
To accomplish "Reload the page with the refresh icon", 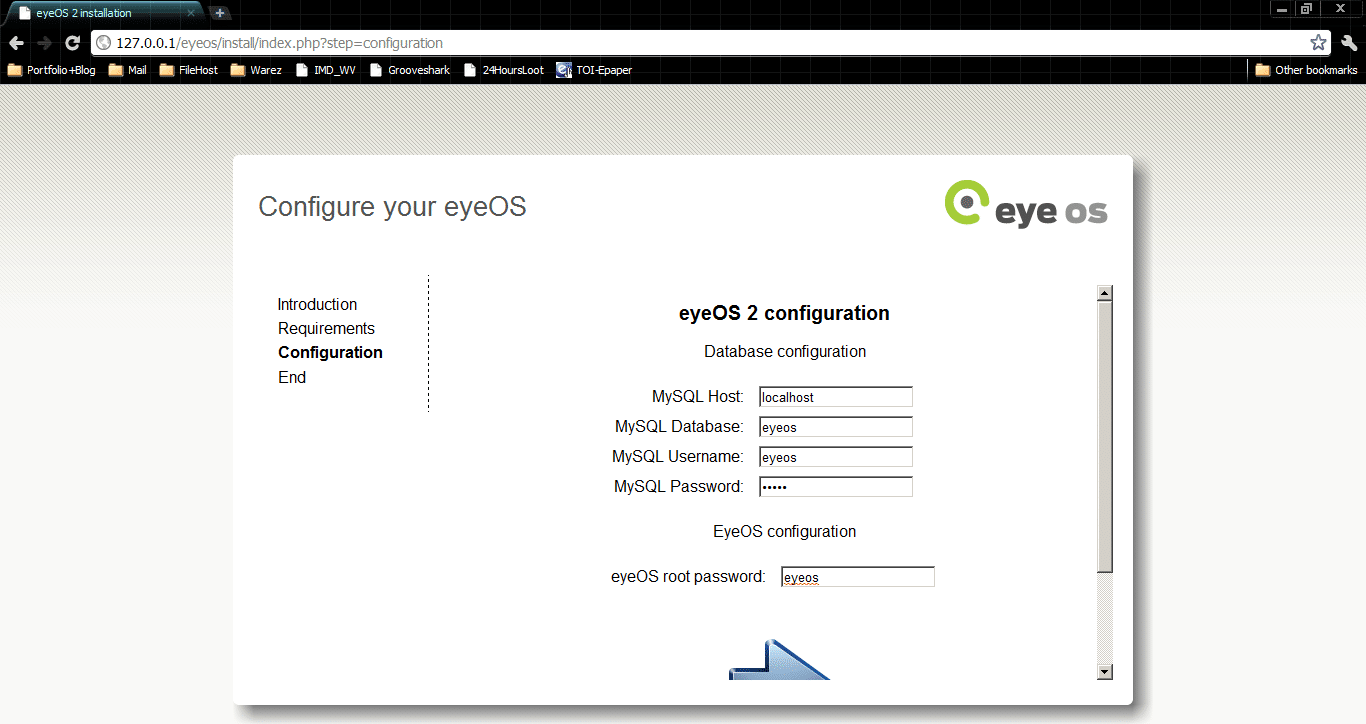I will pos(72,43).
